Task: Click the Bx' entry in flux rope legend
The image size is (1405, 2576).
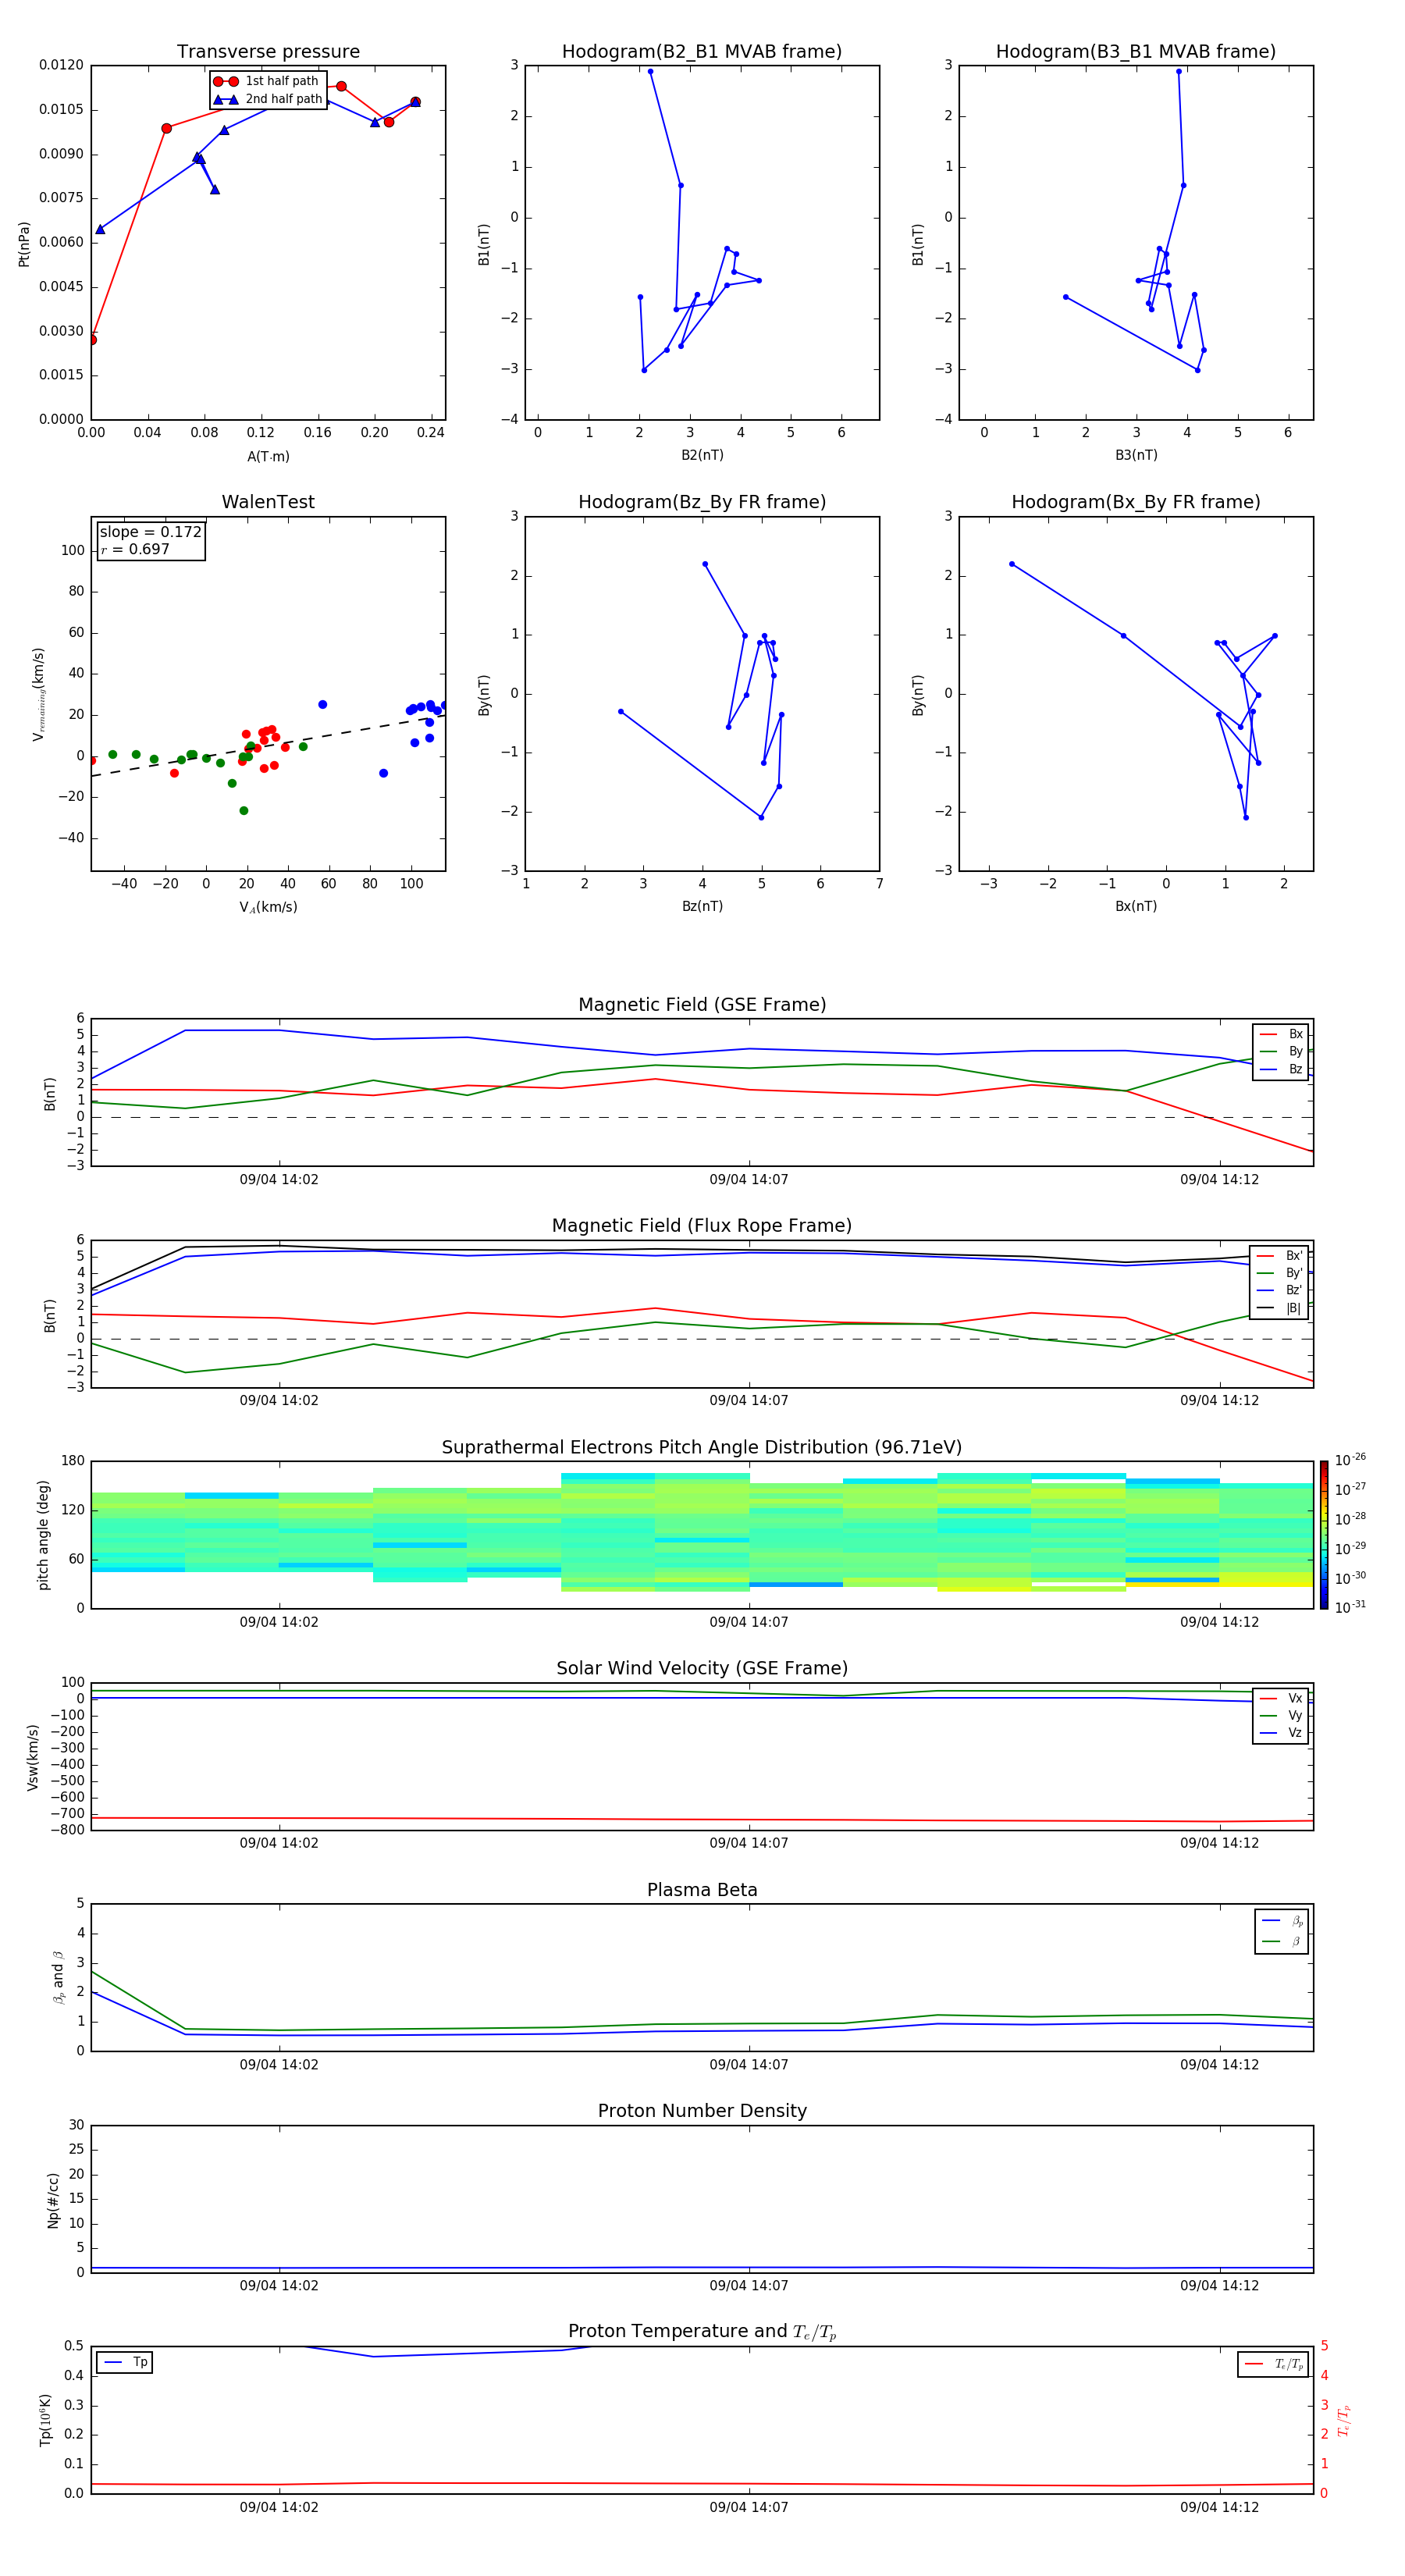Action: [x=1280, y=1256]
